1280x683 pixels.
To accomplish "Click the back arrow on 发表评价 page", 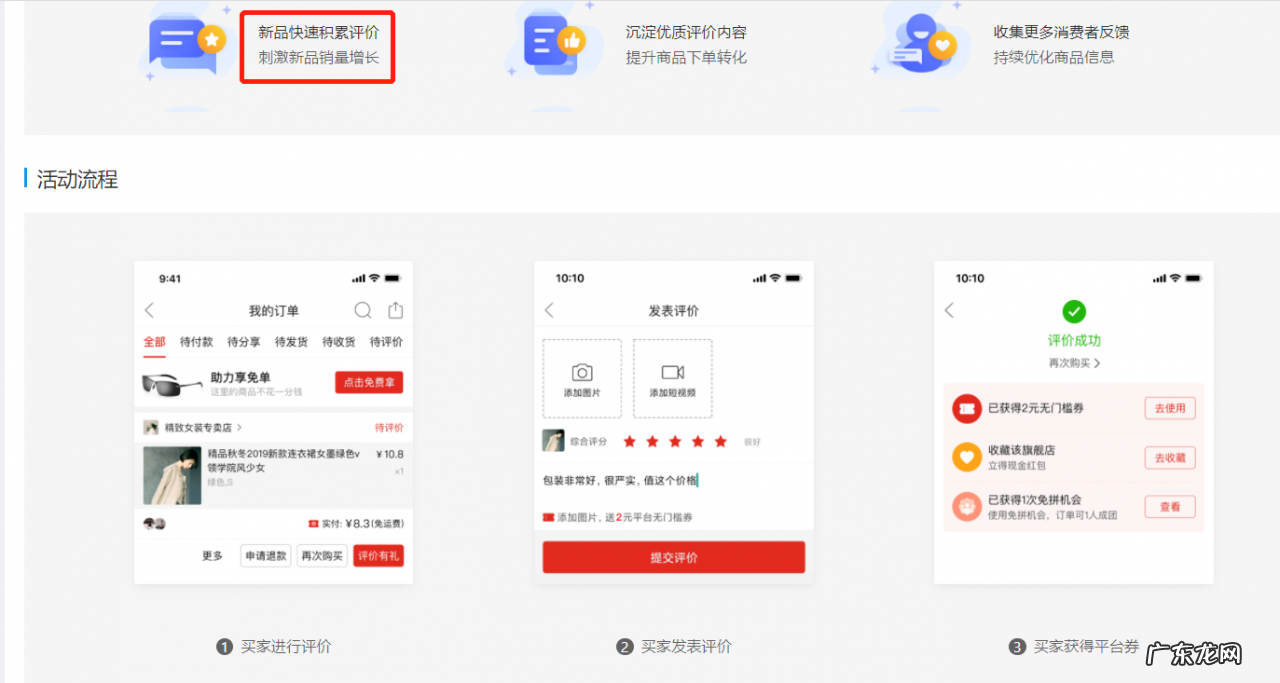I will pyautogui.click(x=549, y=309).
